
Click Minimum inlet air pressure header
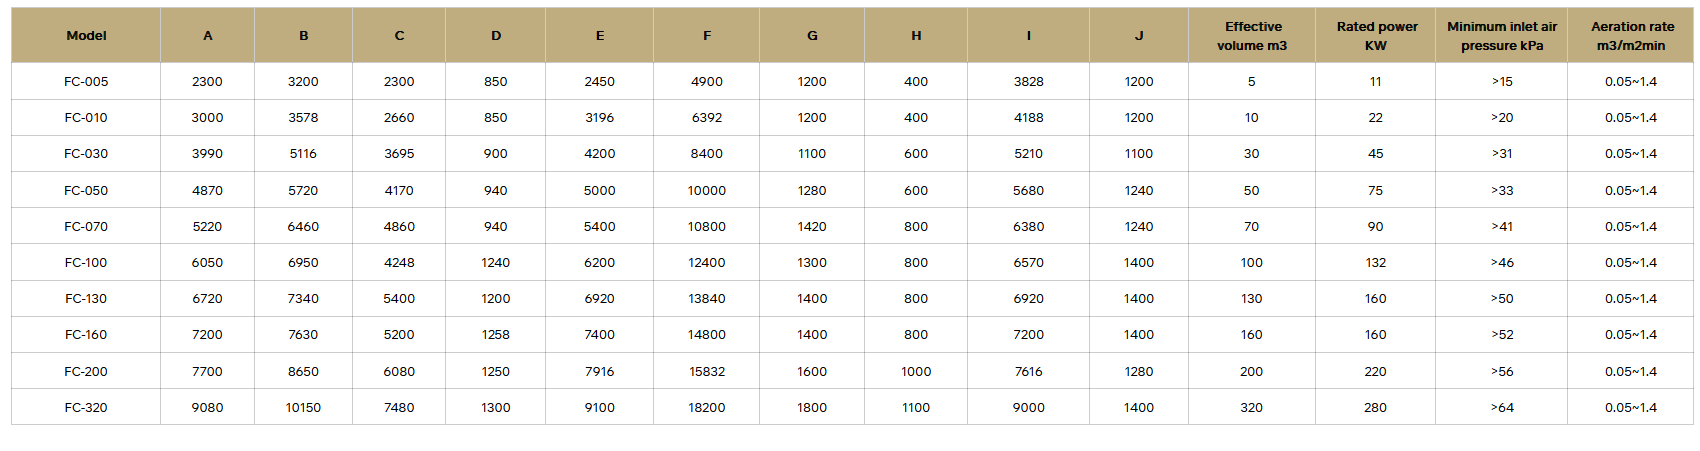click(x=1502, y=36)
